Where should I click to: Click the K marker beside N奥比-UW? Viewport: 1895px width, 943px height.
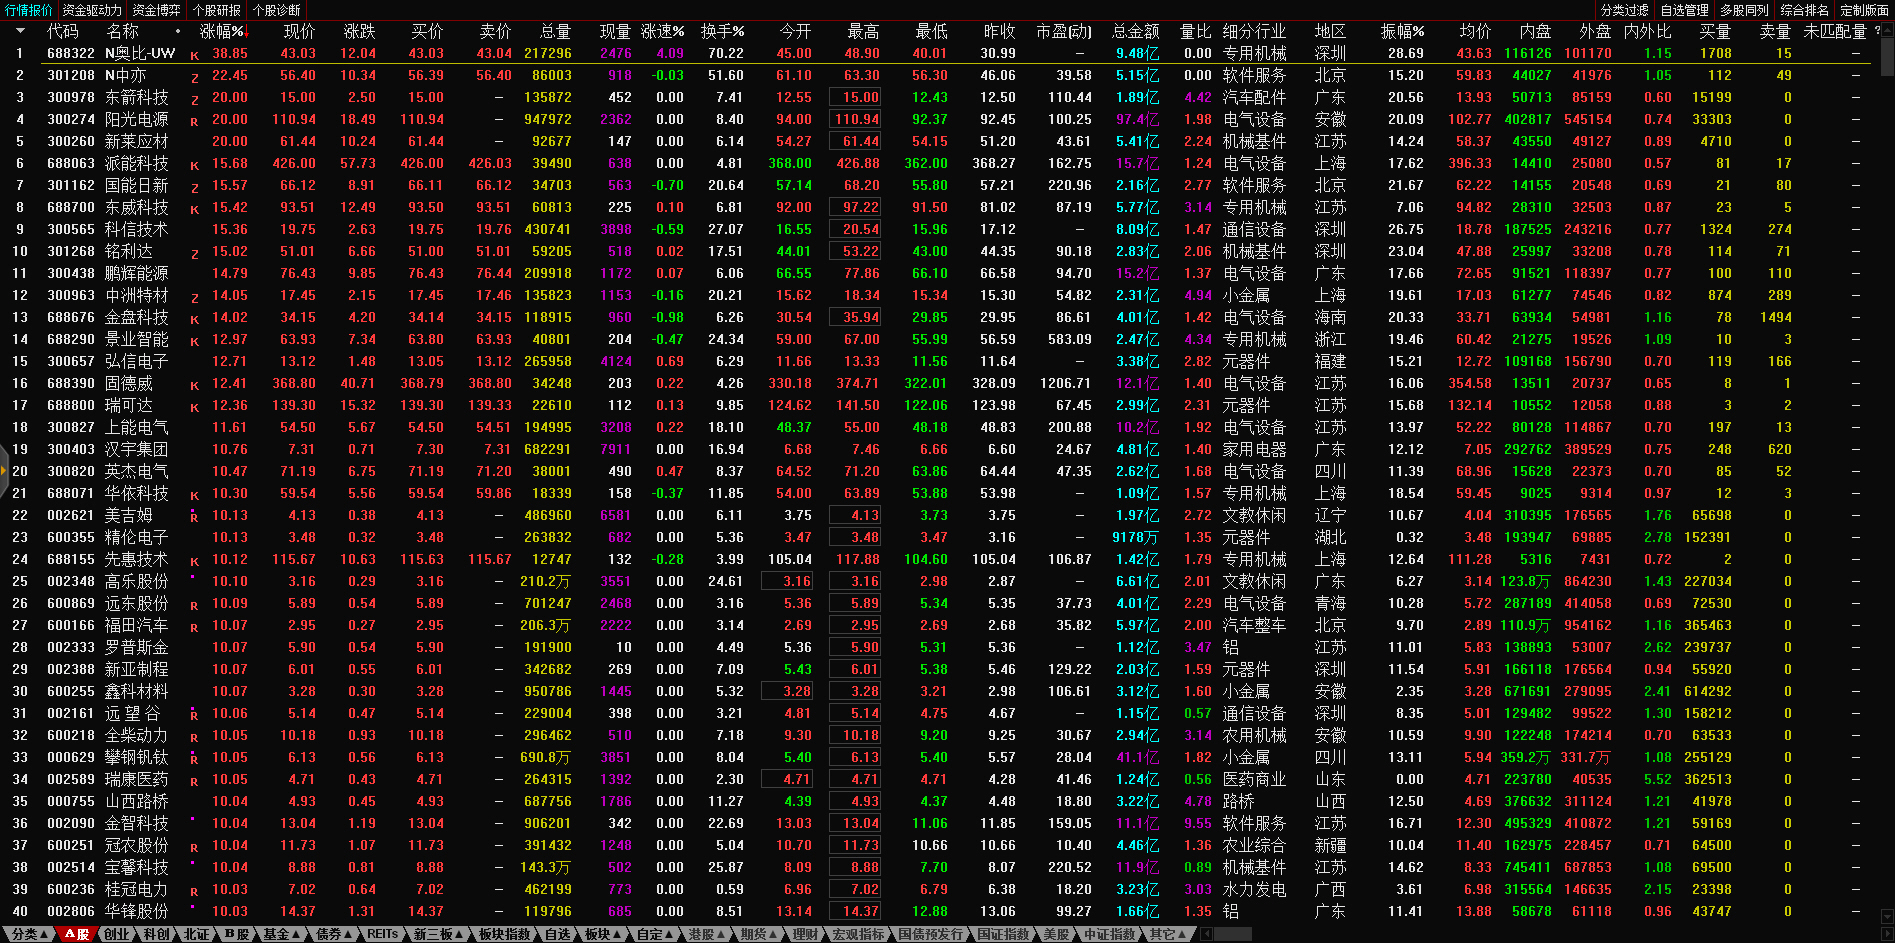tap(194, 55)
